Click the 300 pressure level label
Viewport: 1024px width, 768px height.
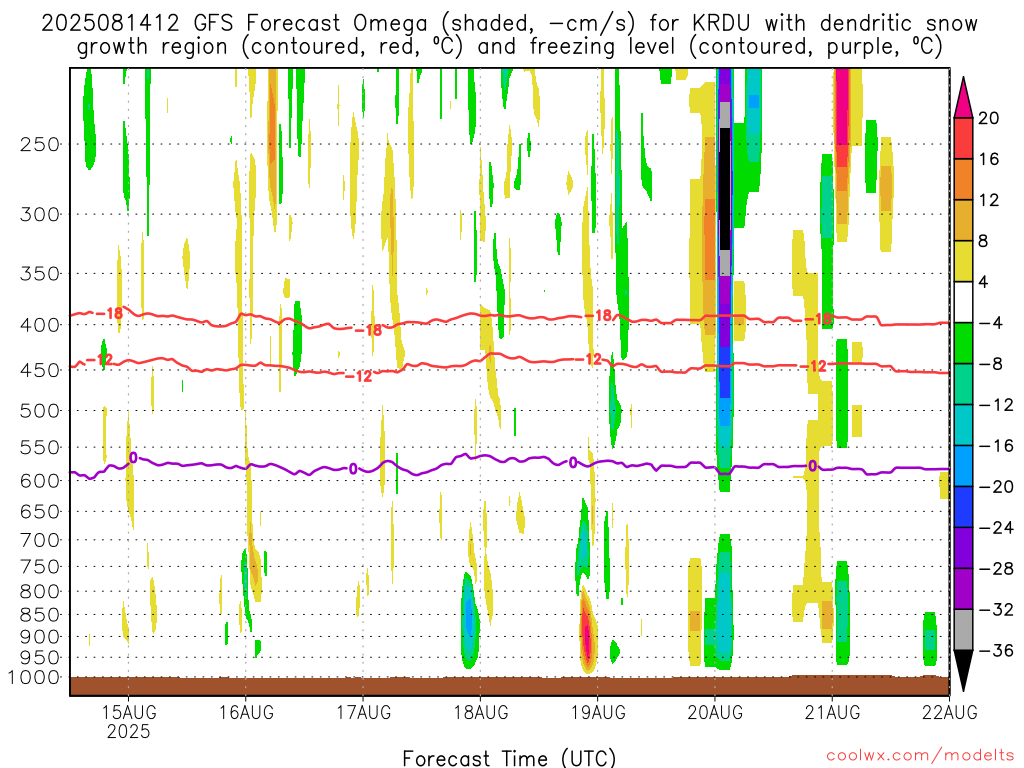[40, 214]
